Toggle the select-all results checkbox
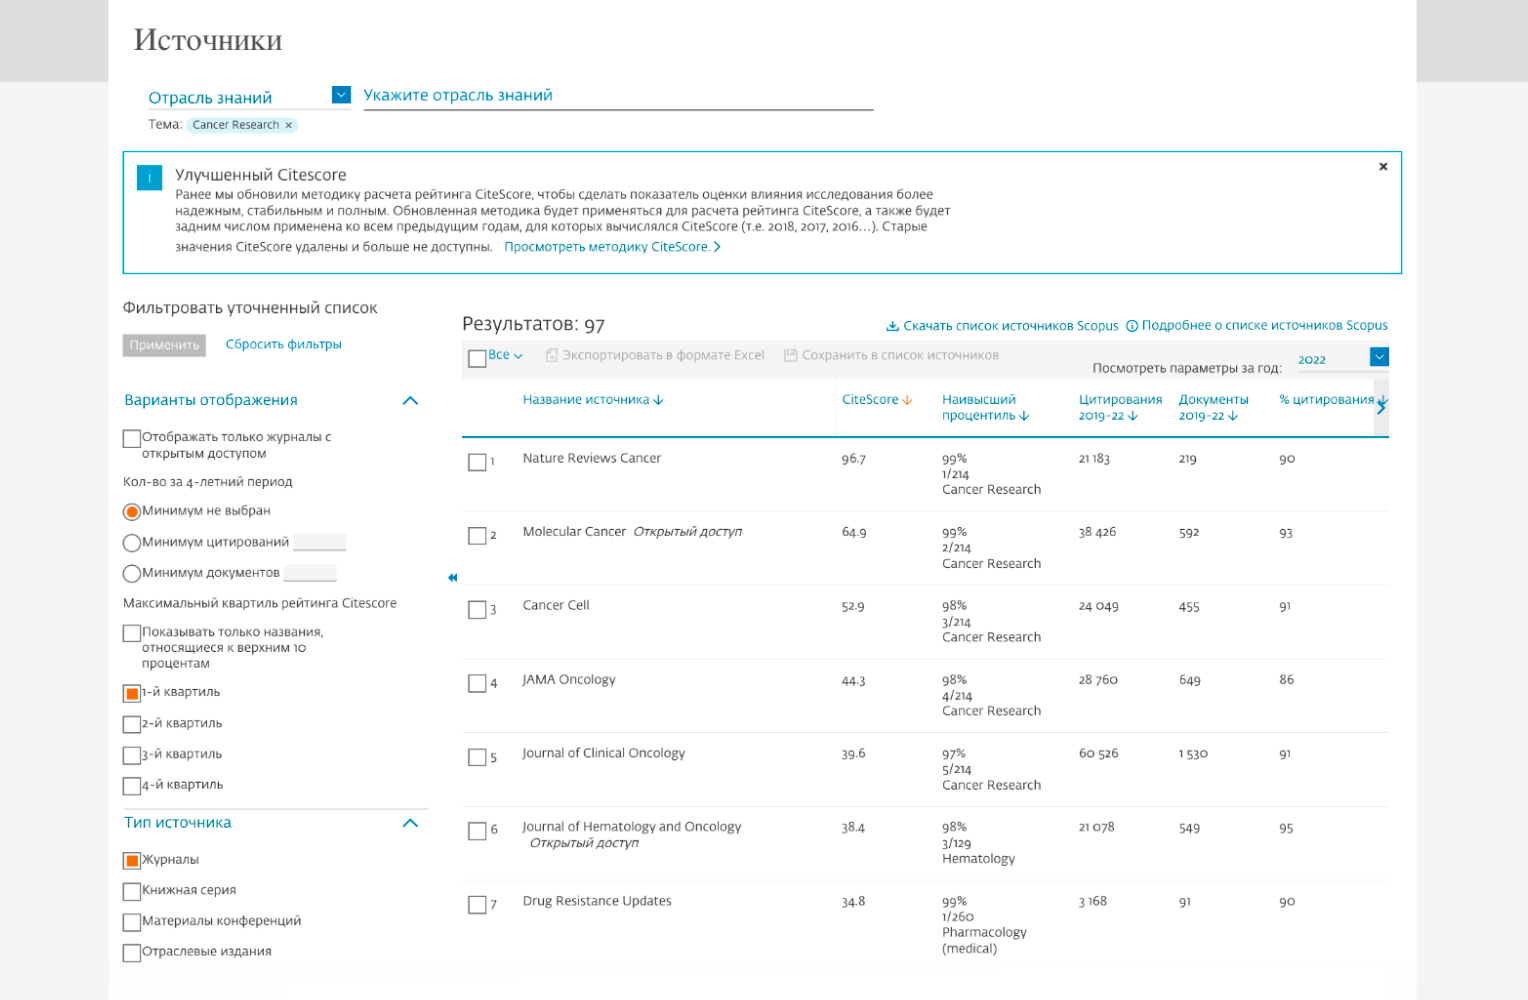This screenshot has width=1528, height=1000. (477, 358)
